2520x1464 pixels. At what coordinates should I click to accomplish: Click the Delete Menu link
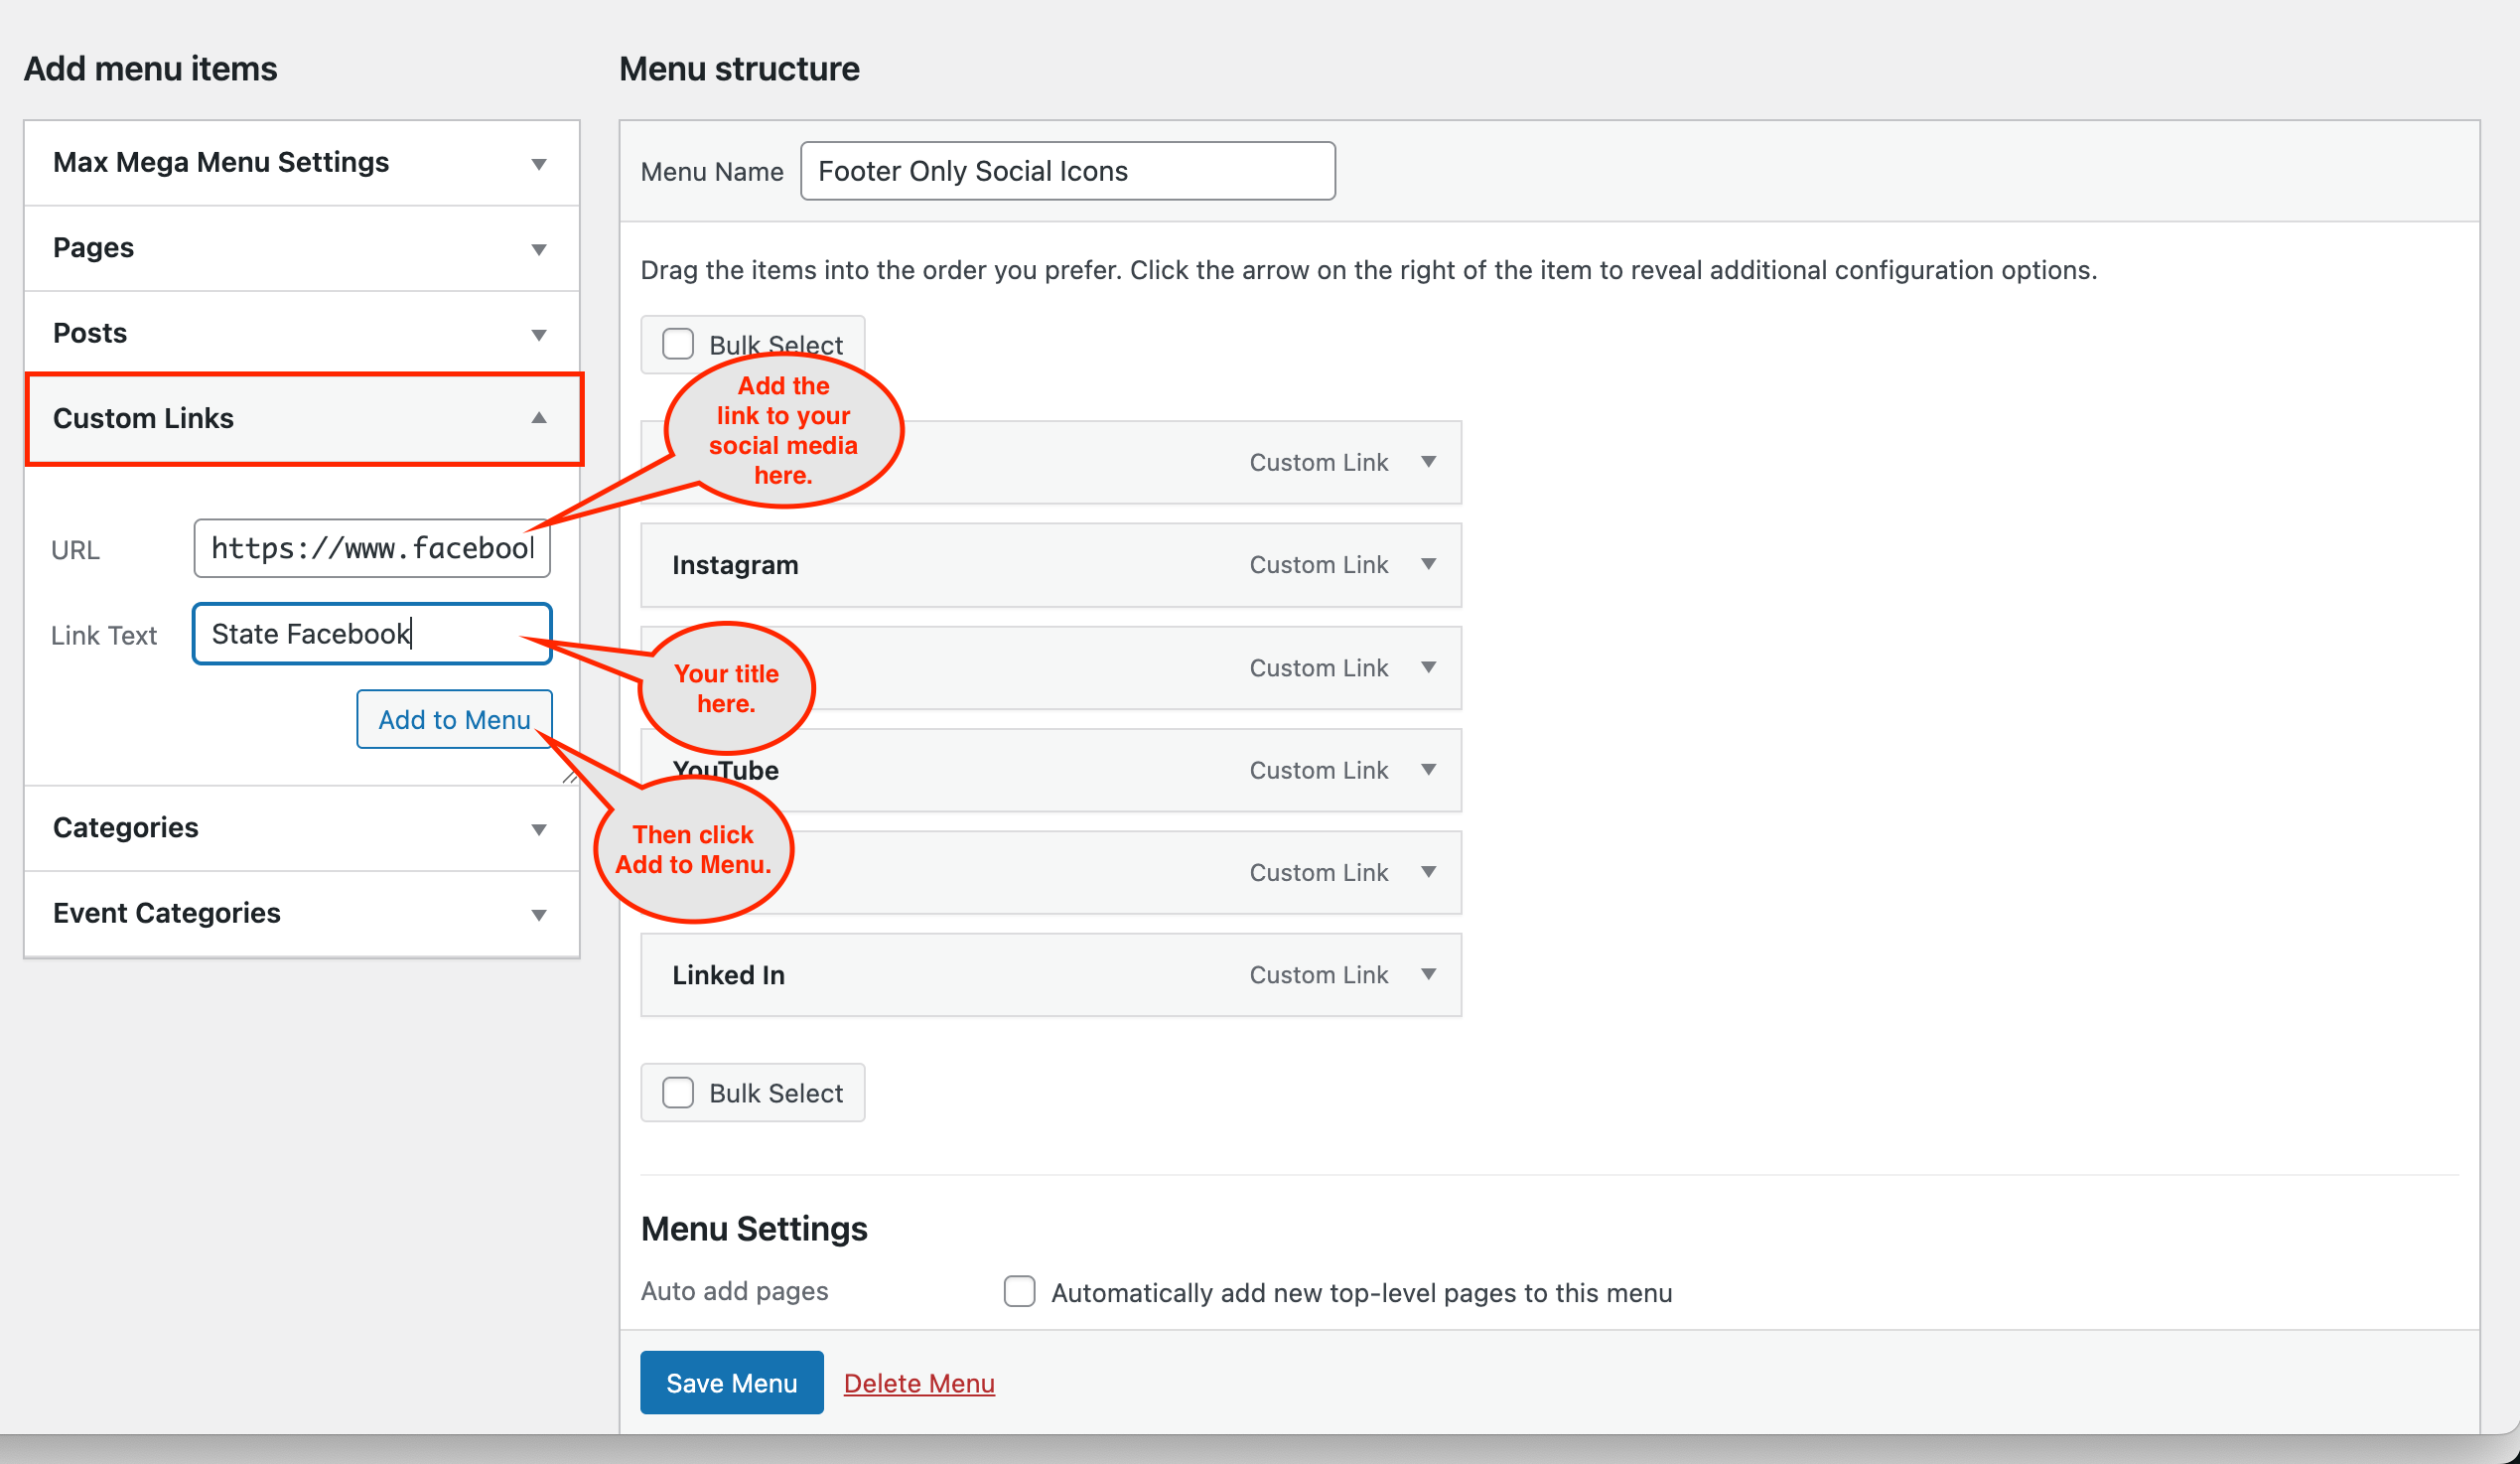(x=918, y=1383)
